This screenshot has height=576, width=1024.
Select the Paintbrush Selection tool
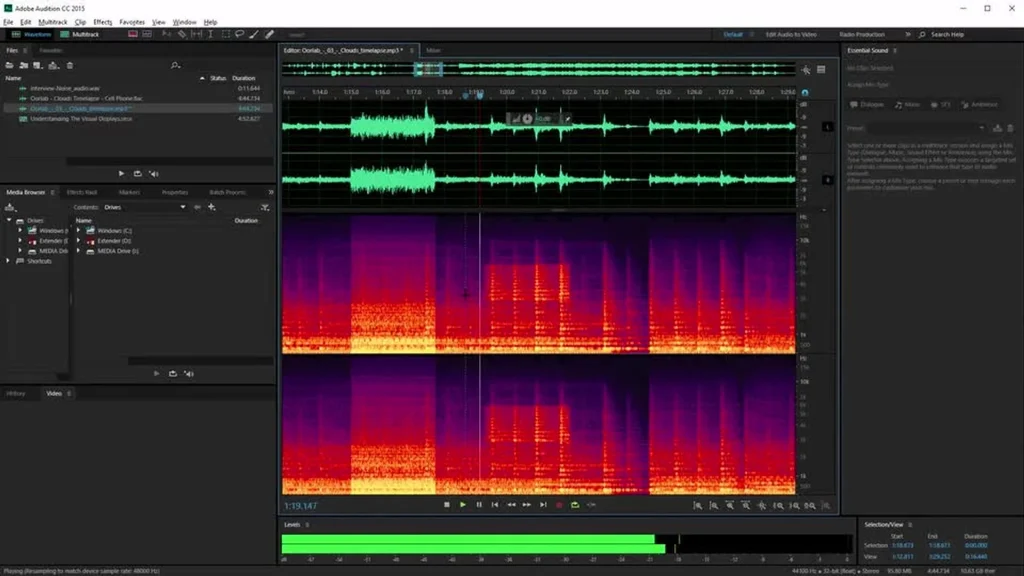254,34
